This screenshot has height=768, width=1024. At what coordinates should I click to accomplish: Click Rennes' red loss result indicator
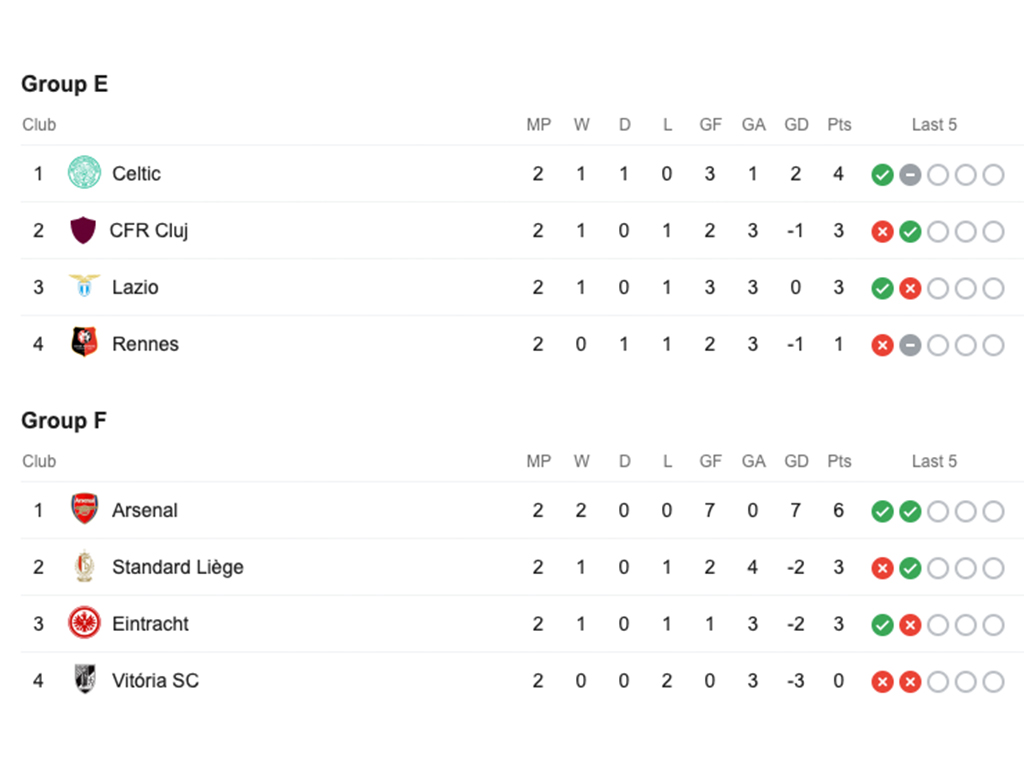point(882,345)
